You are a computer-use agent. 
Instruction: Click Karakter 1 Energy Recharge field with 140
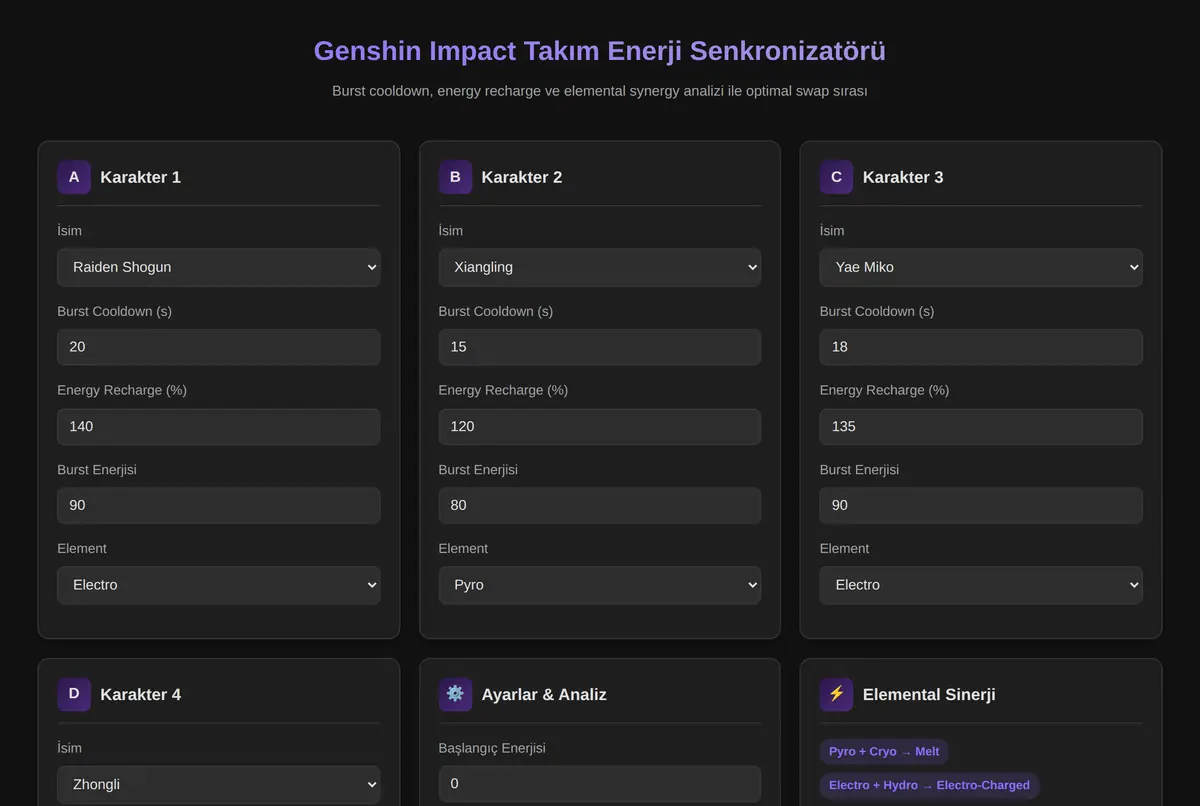219,426
